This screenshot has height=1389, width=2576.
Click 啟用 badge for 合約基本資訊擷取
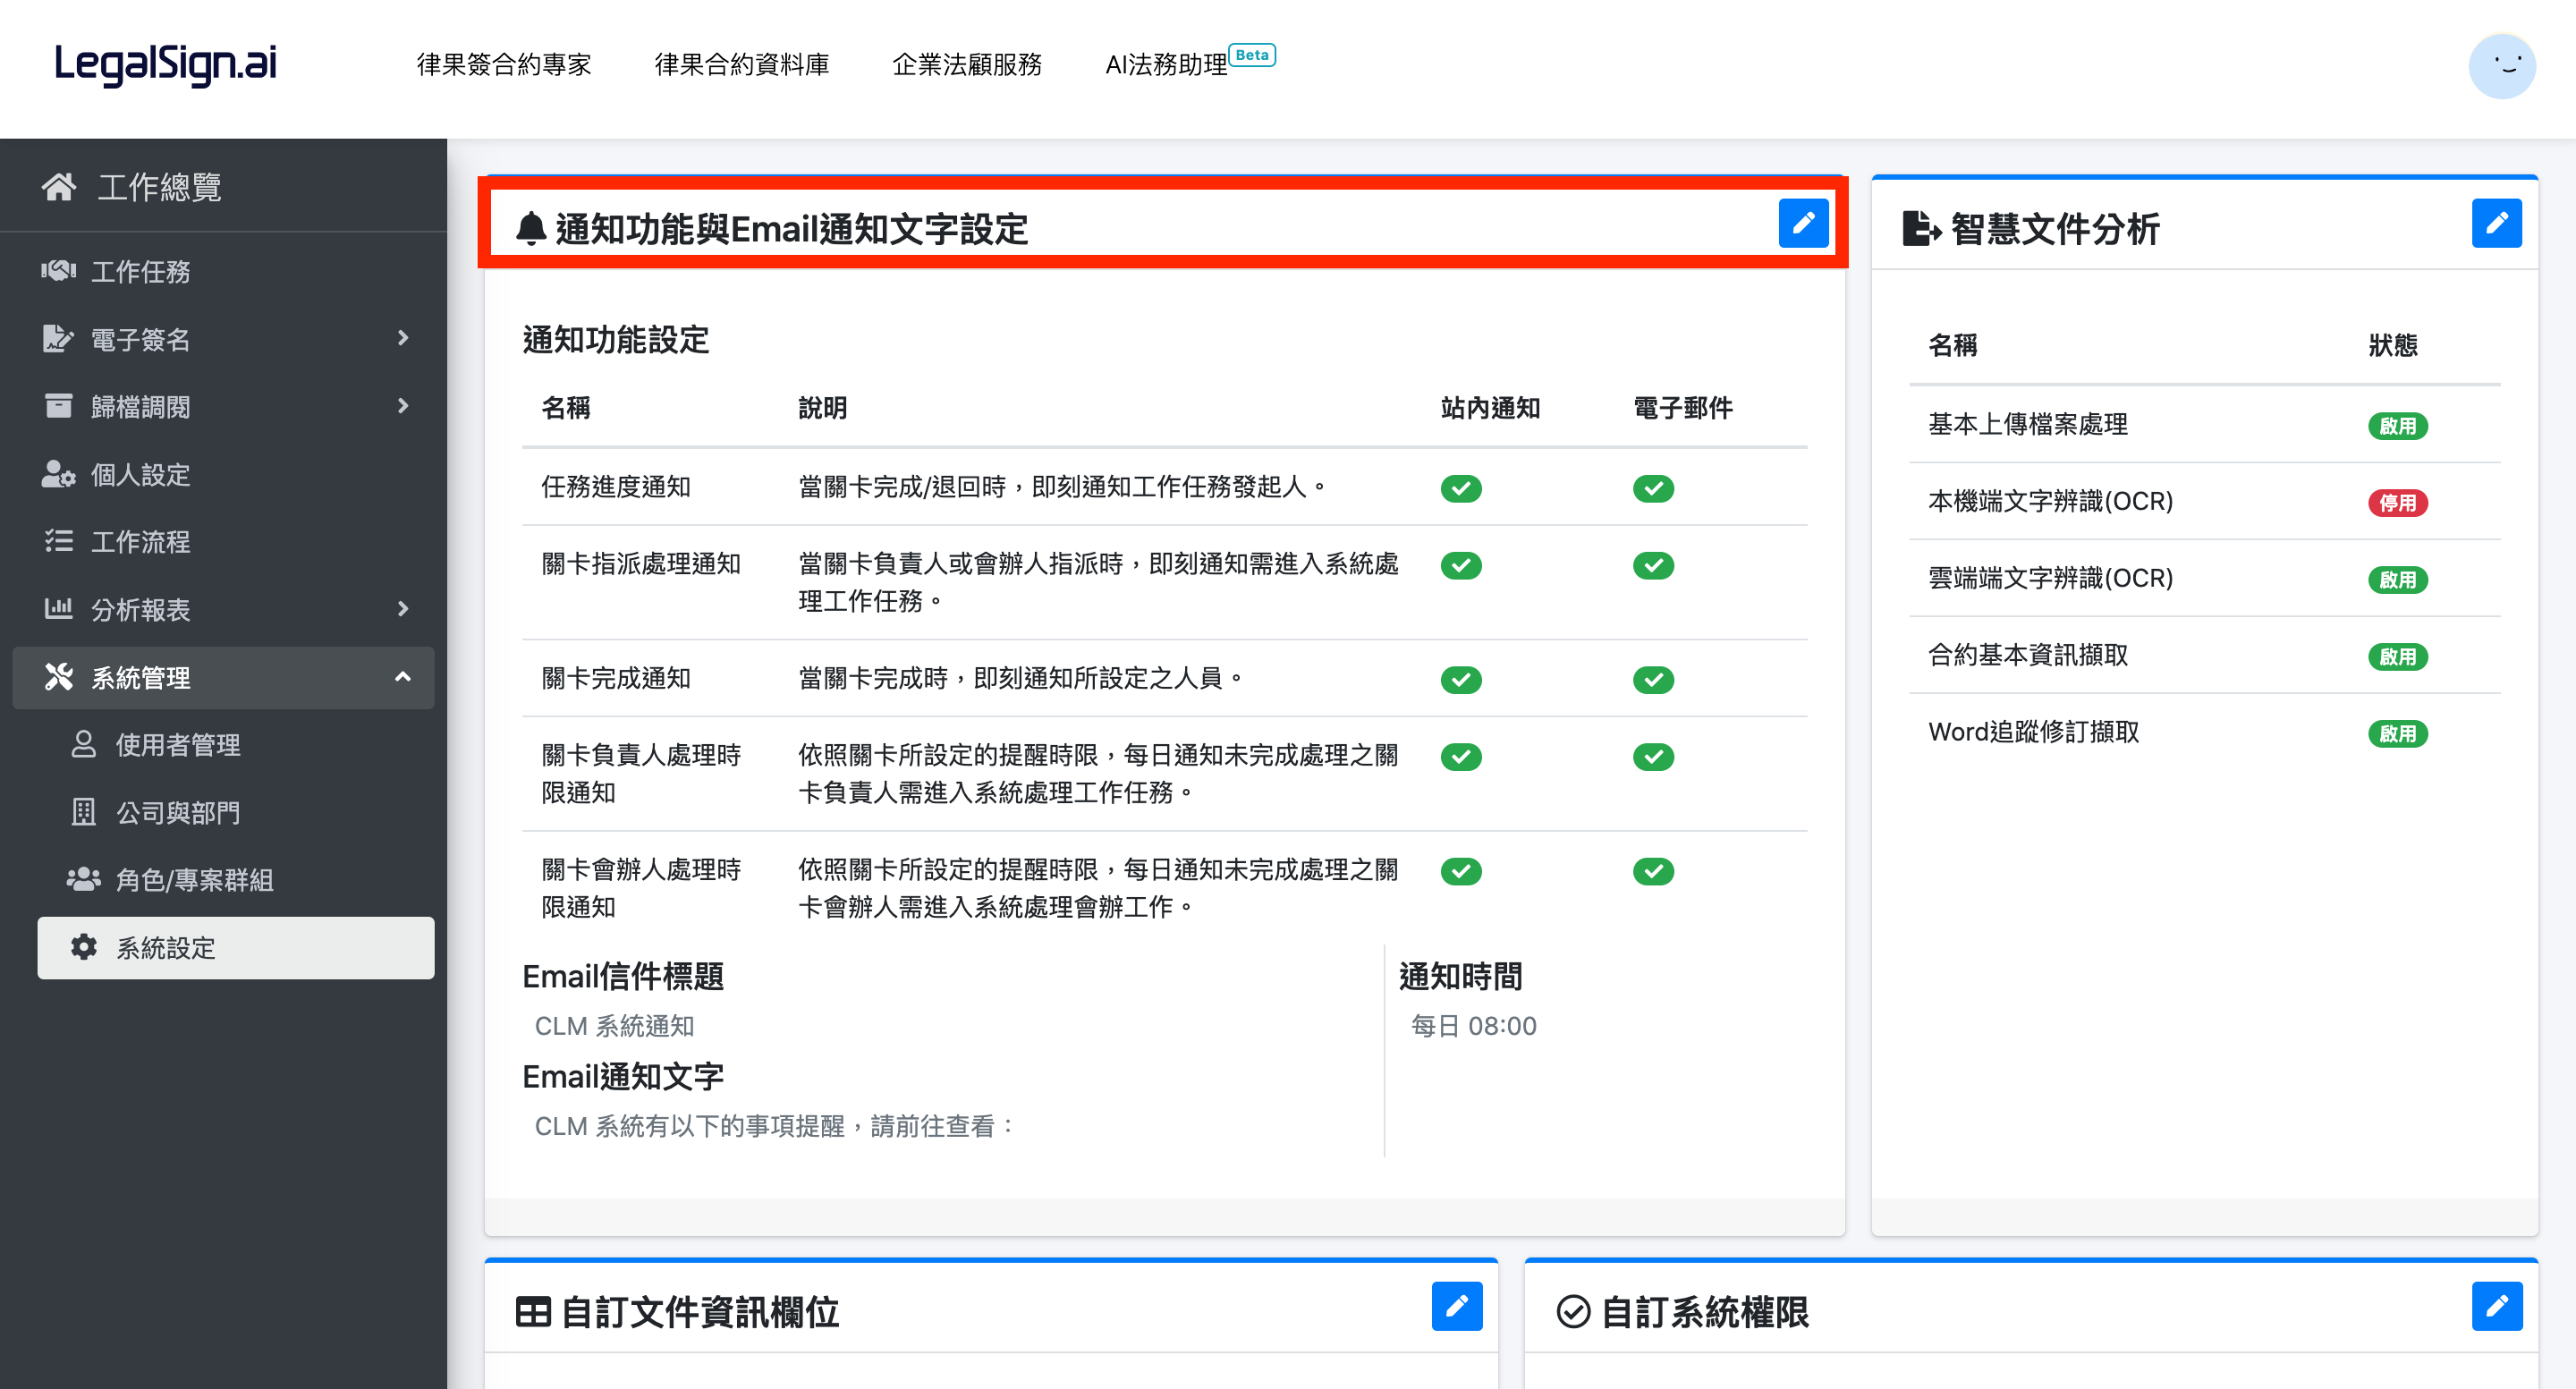click(2397, 657)
